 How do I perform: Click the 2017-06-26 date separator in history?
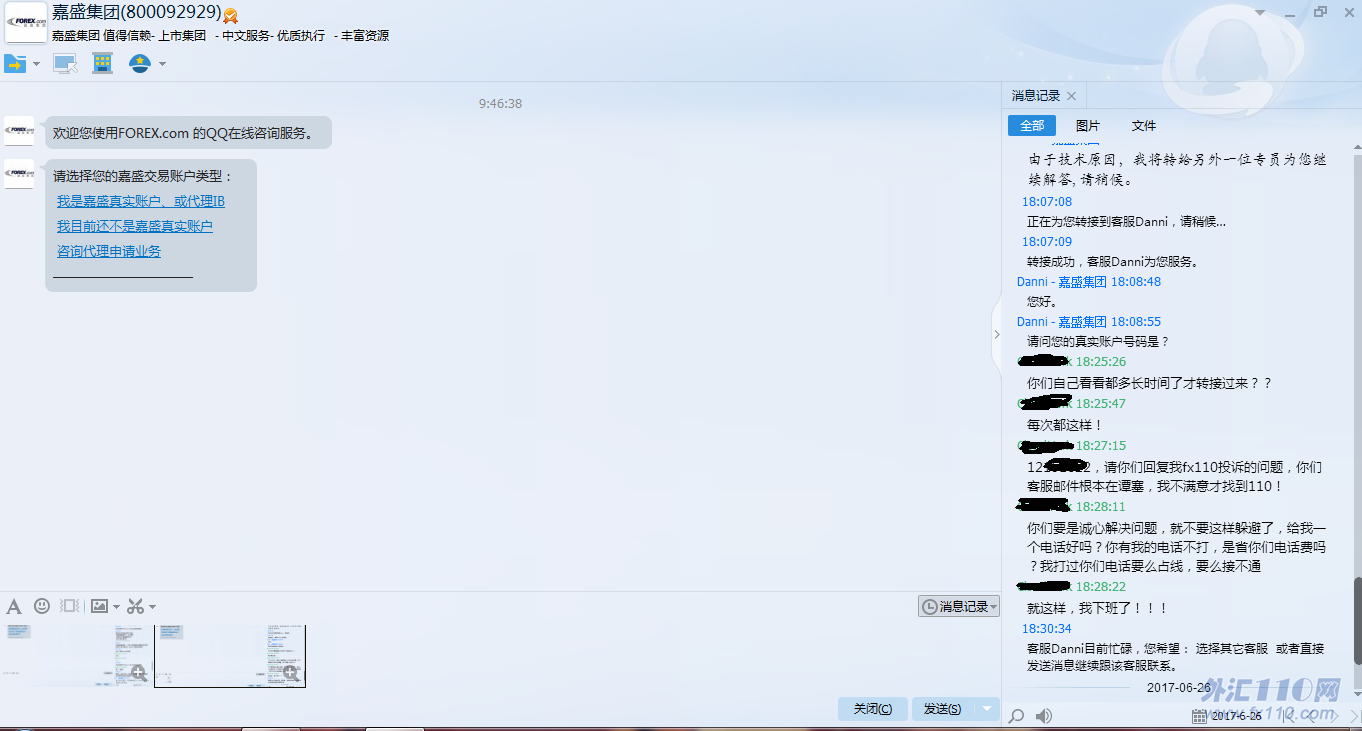(1179, 687)
